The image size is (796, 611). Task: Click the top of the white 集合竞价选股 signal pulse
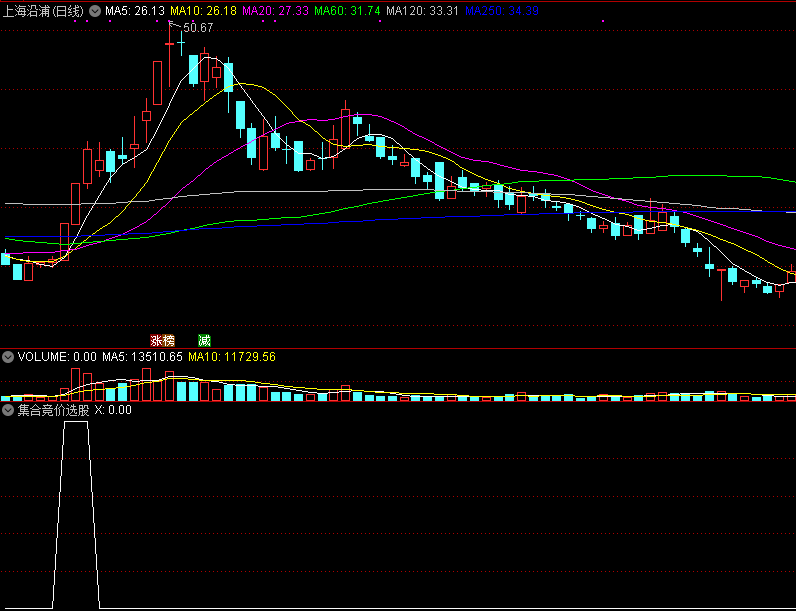click(76, 422)
